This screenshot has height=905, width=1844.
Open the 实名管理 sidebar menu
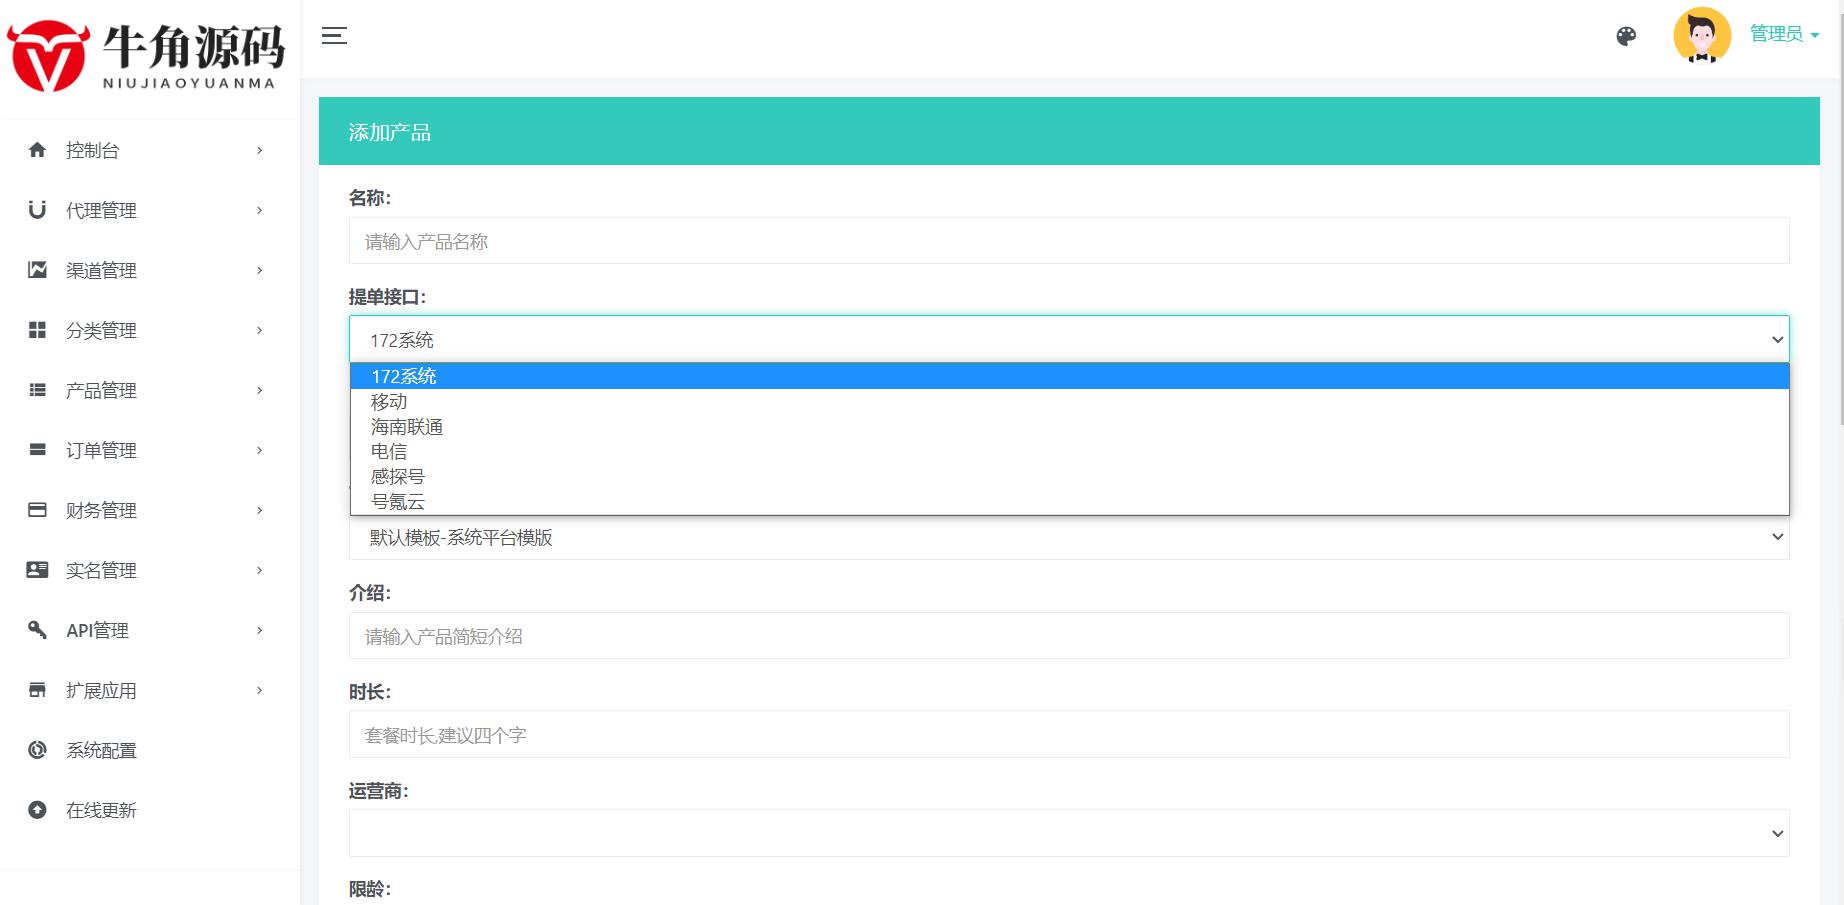(150, 570)
